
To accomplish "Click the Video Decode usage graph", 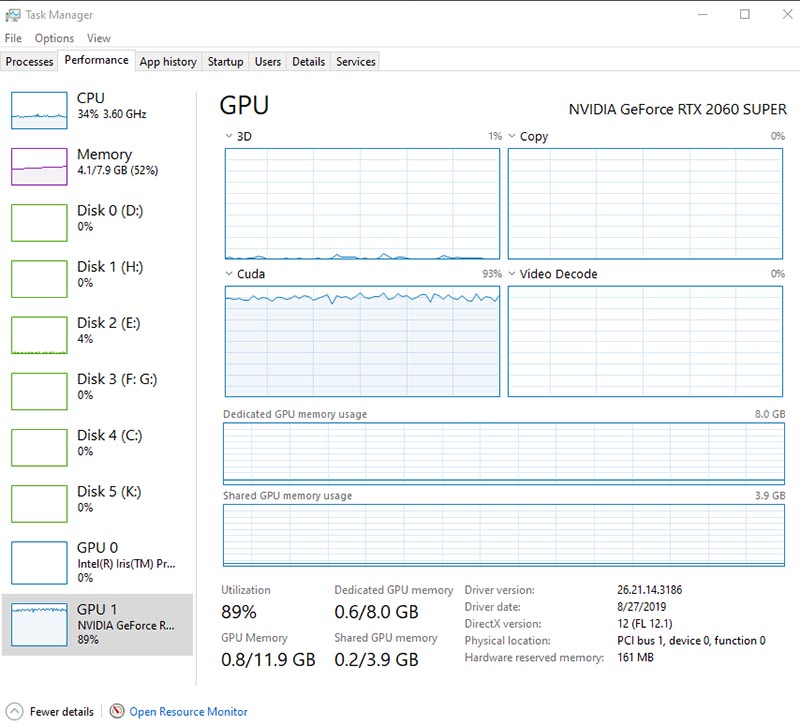I will click(x=645, y=341).
